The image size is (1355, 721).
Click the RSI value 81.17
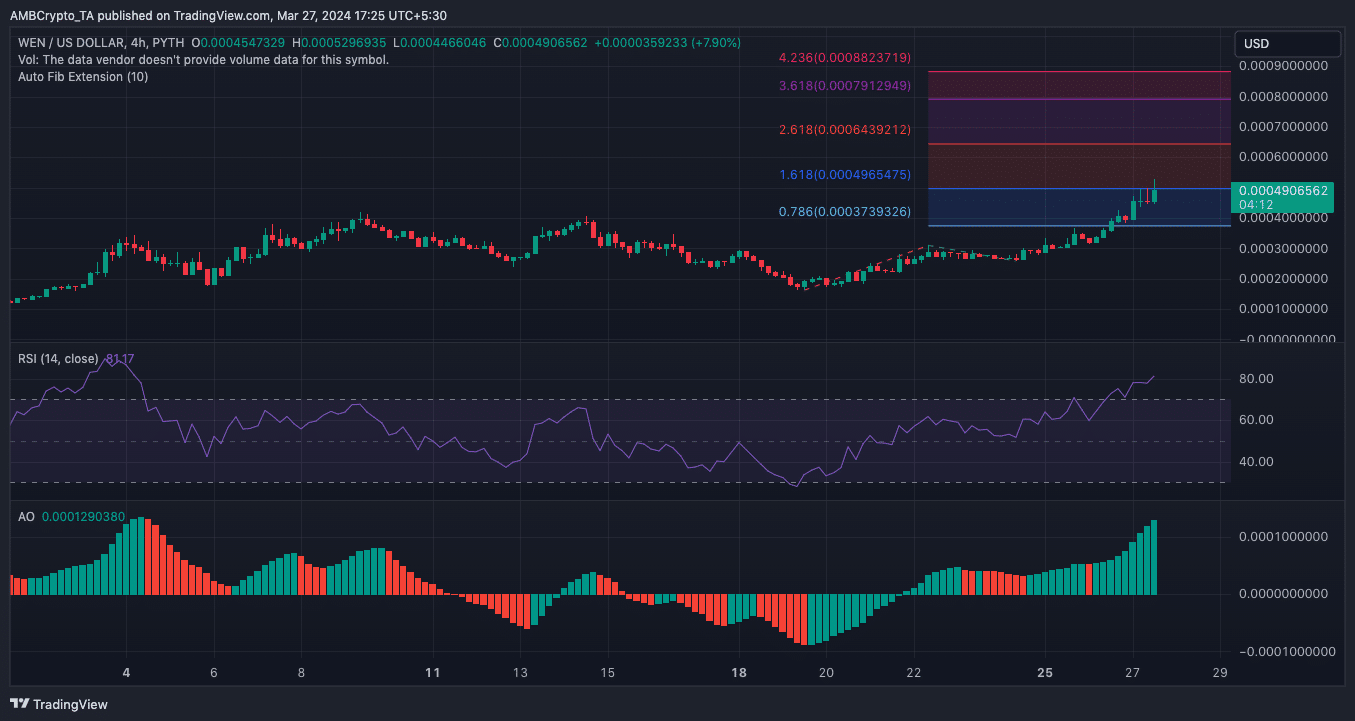(119, 358)
